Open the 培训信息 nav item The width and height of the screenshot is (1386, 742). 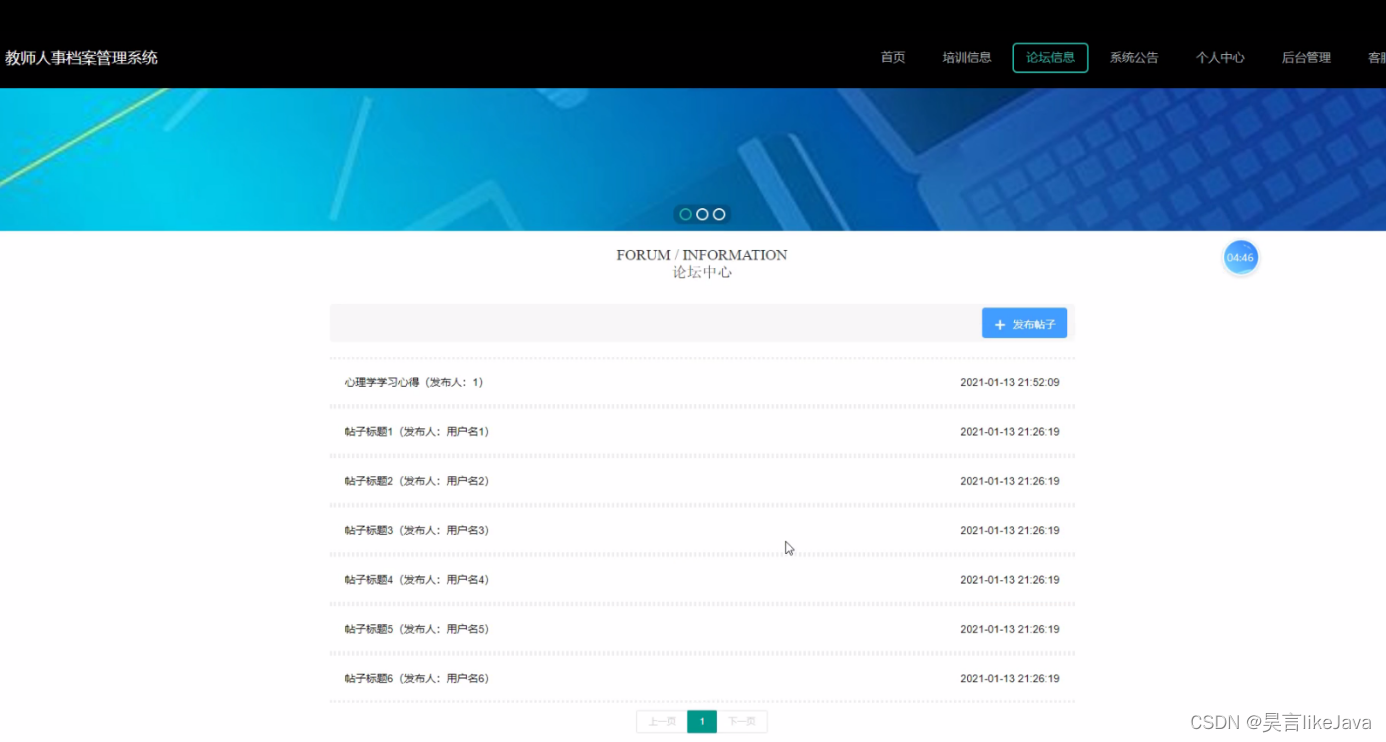(967, 58)
